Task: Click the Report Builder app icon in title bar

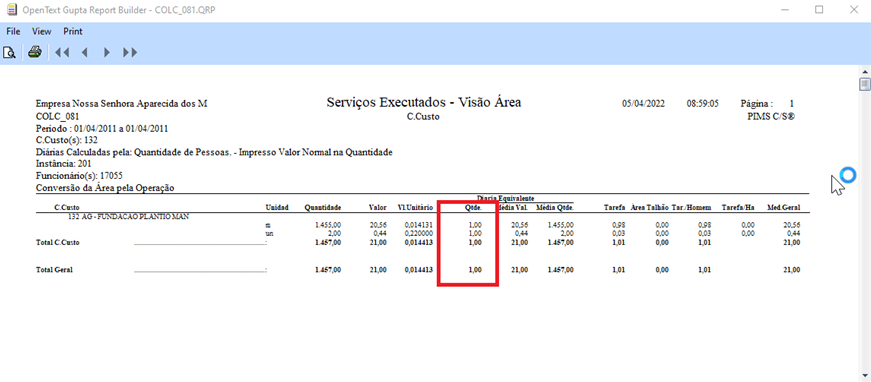Action: [x=11, y=10]
